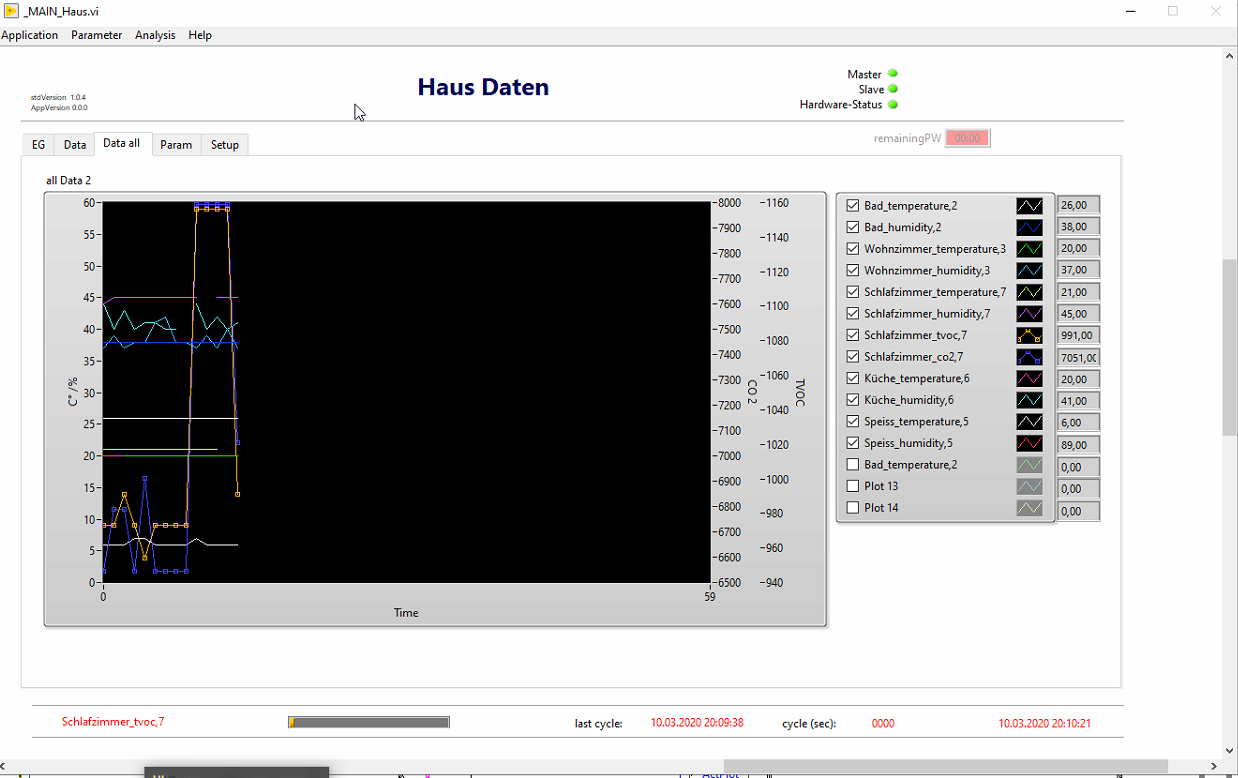Screen dimensions: 1238x778
Task: Click Schlafzimmer_humidity,7 plot style icon
Action: click(1029, 313)
